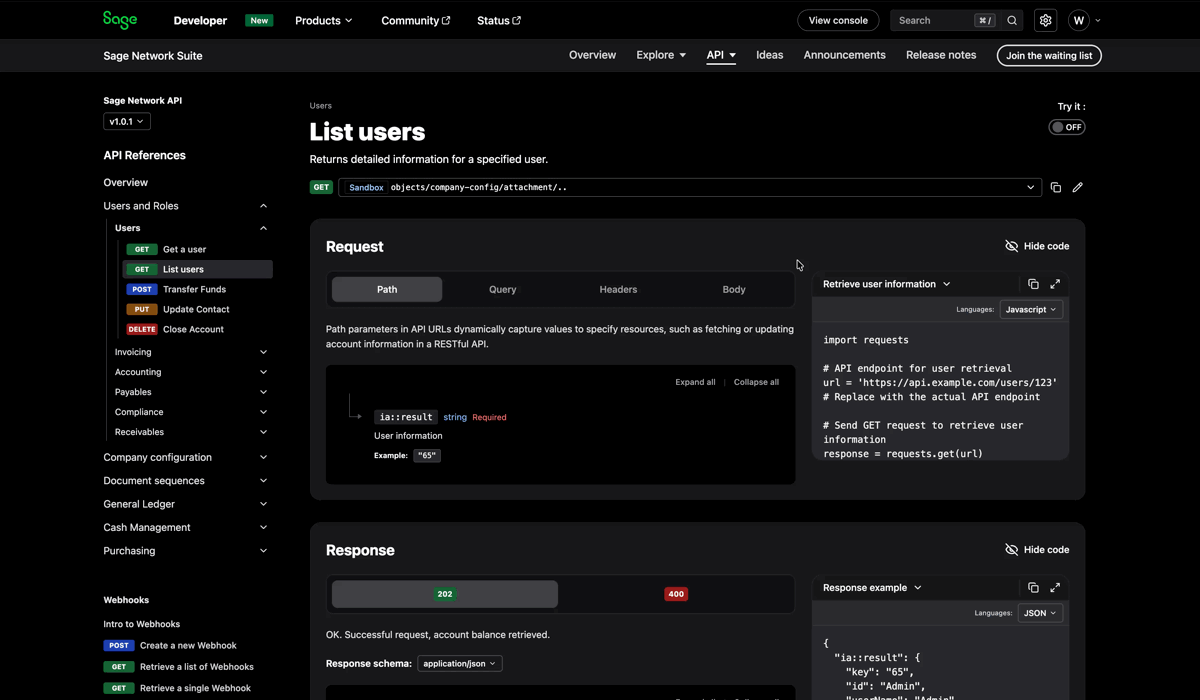Open the Javascript language dropdown

coord(1031,310)
